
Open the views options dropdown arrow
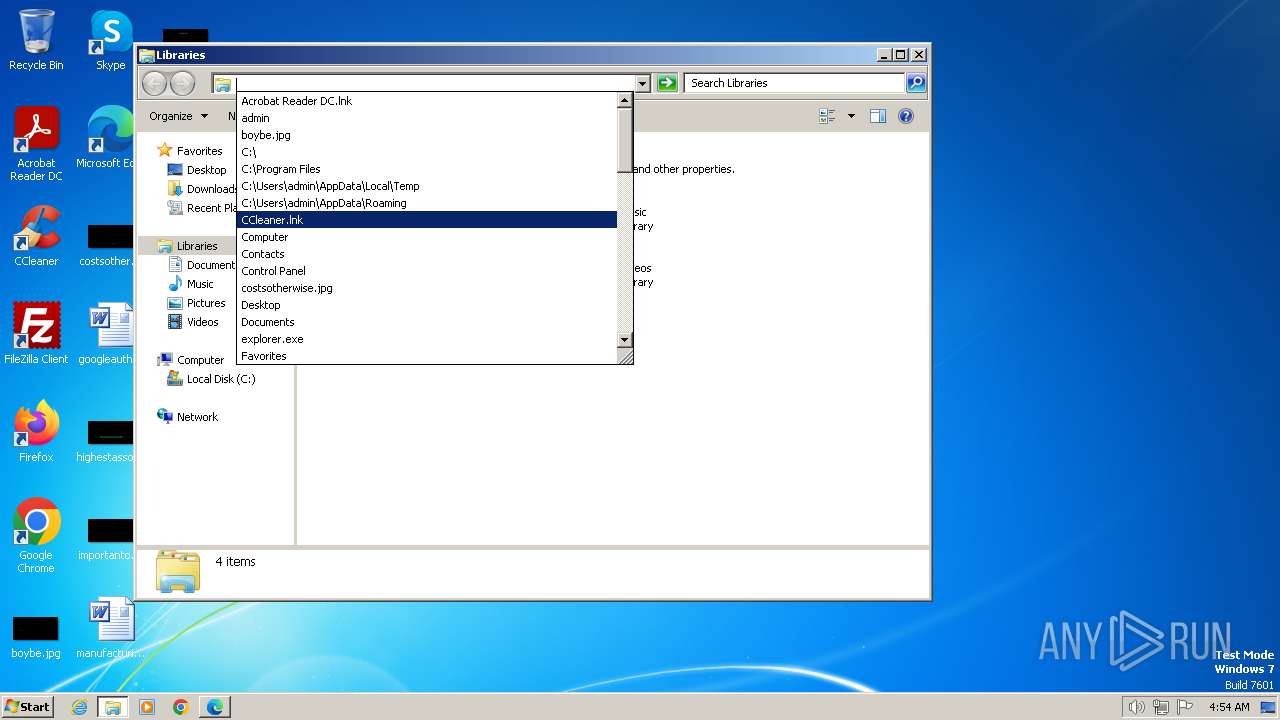pos(851,116)
